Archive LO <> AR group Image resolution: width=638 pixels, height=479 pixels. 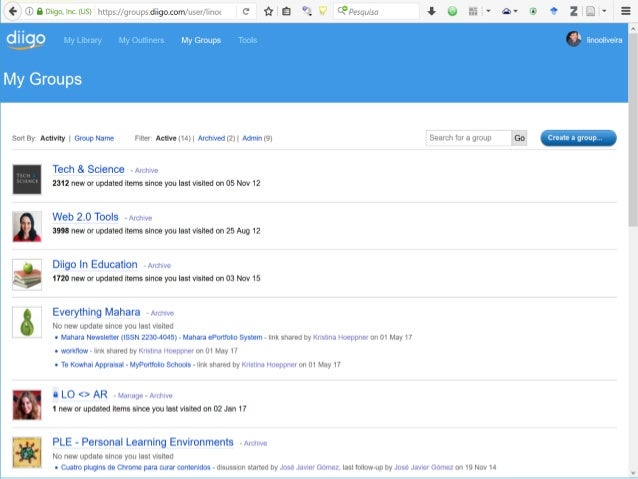click(x=161, y=396)
